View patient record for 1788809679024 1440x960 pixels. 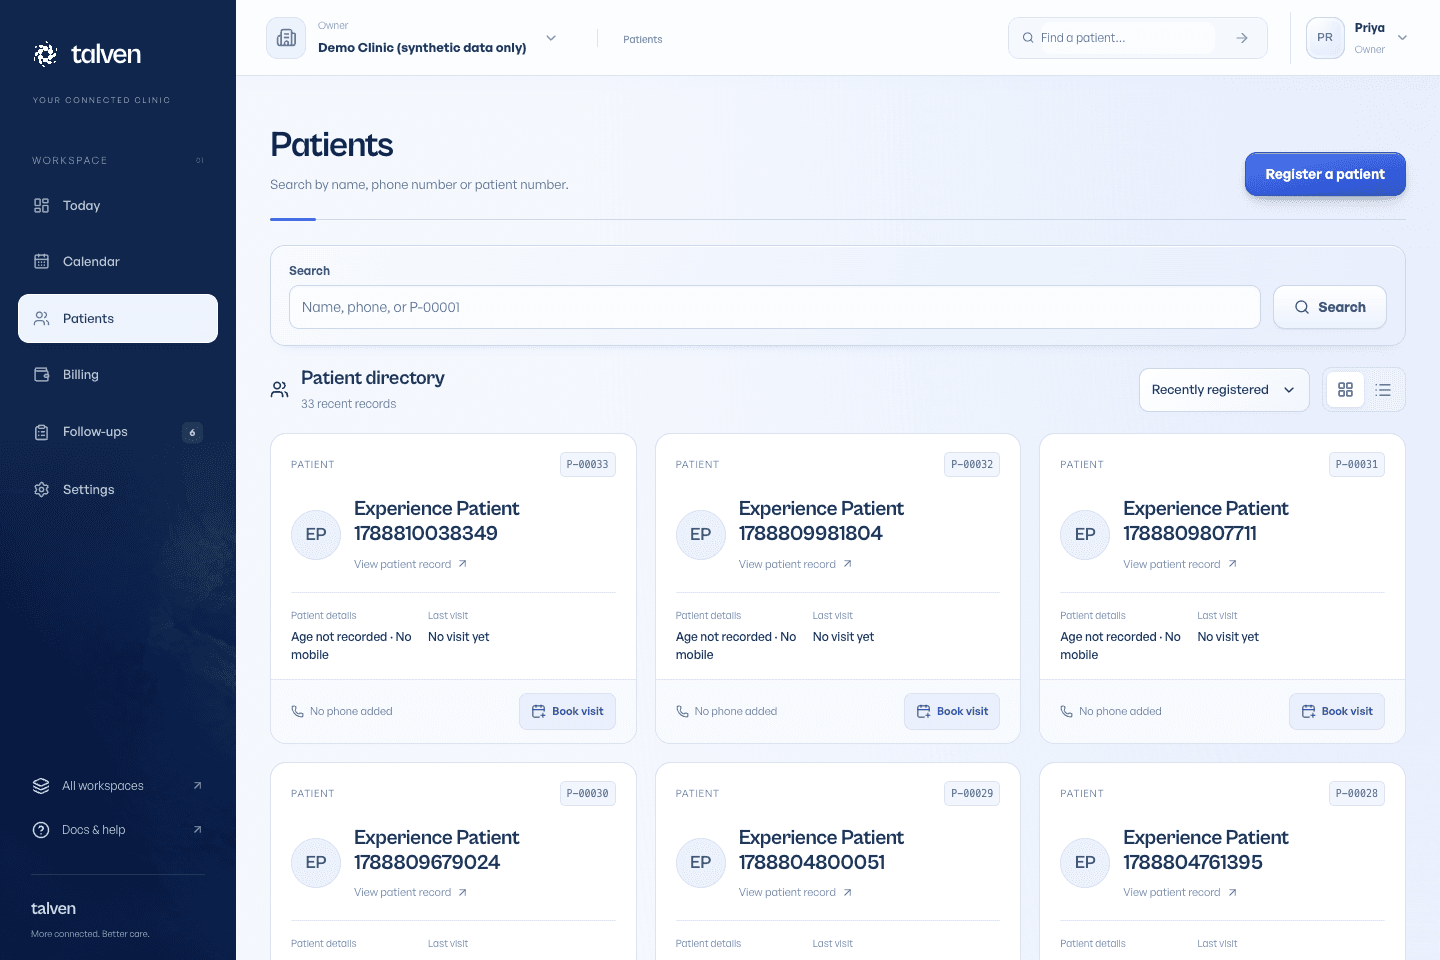[x=410, y=892]
